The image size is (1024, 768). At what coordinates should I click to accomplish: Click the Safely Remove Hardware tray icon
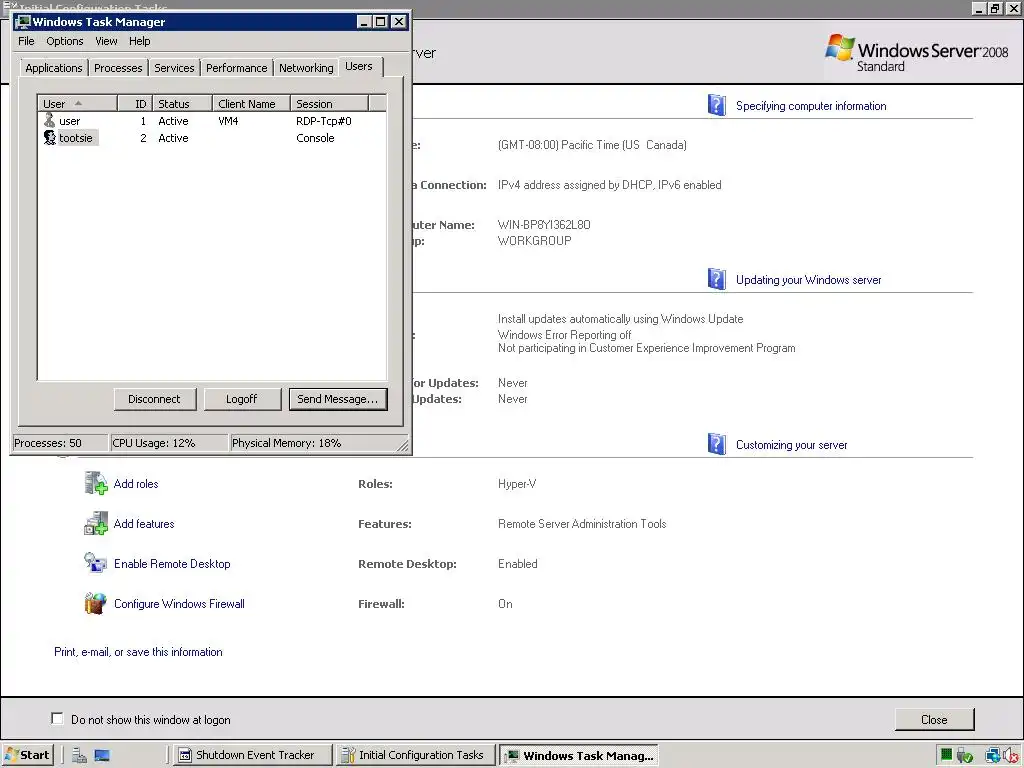(x=965, y=756)
